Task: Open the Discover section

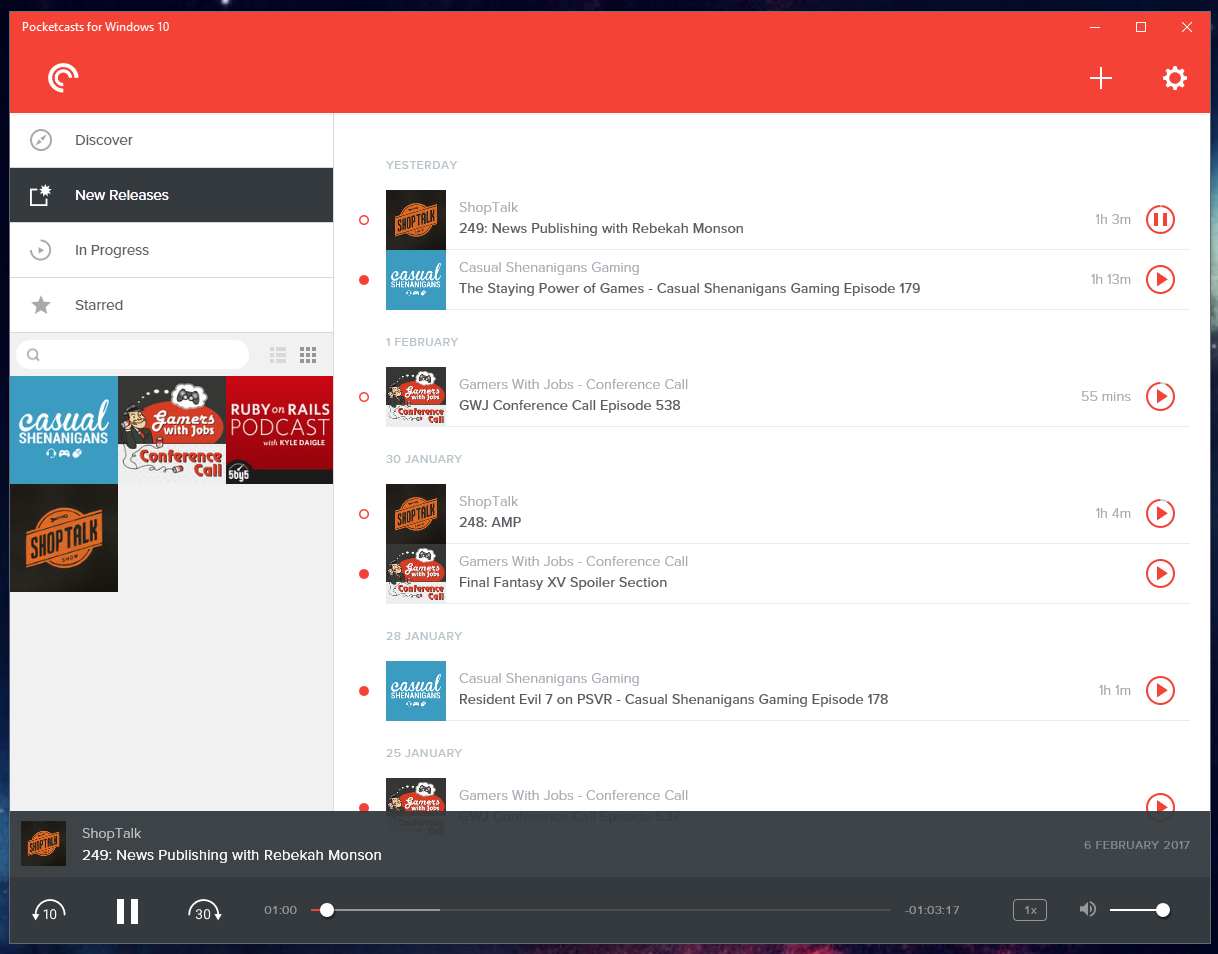Action: 171,140
